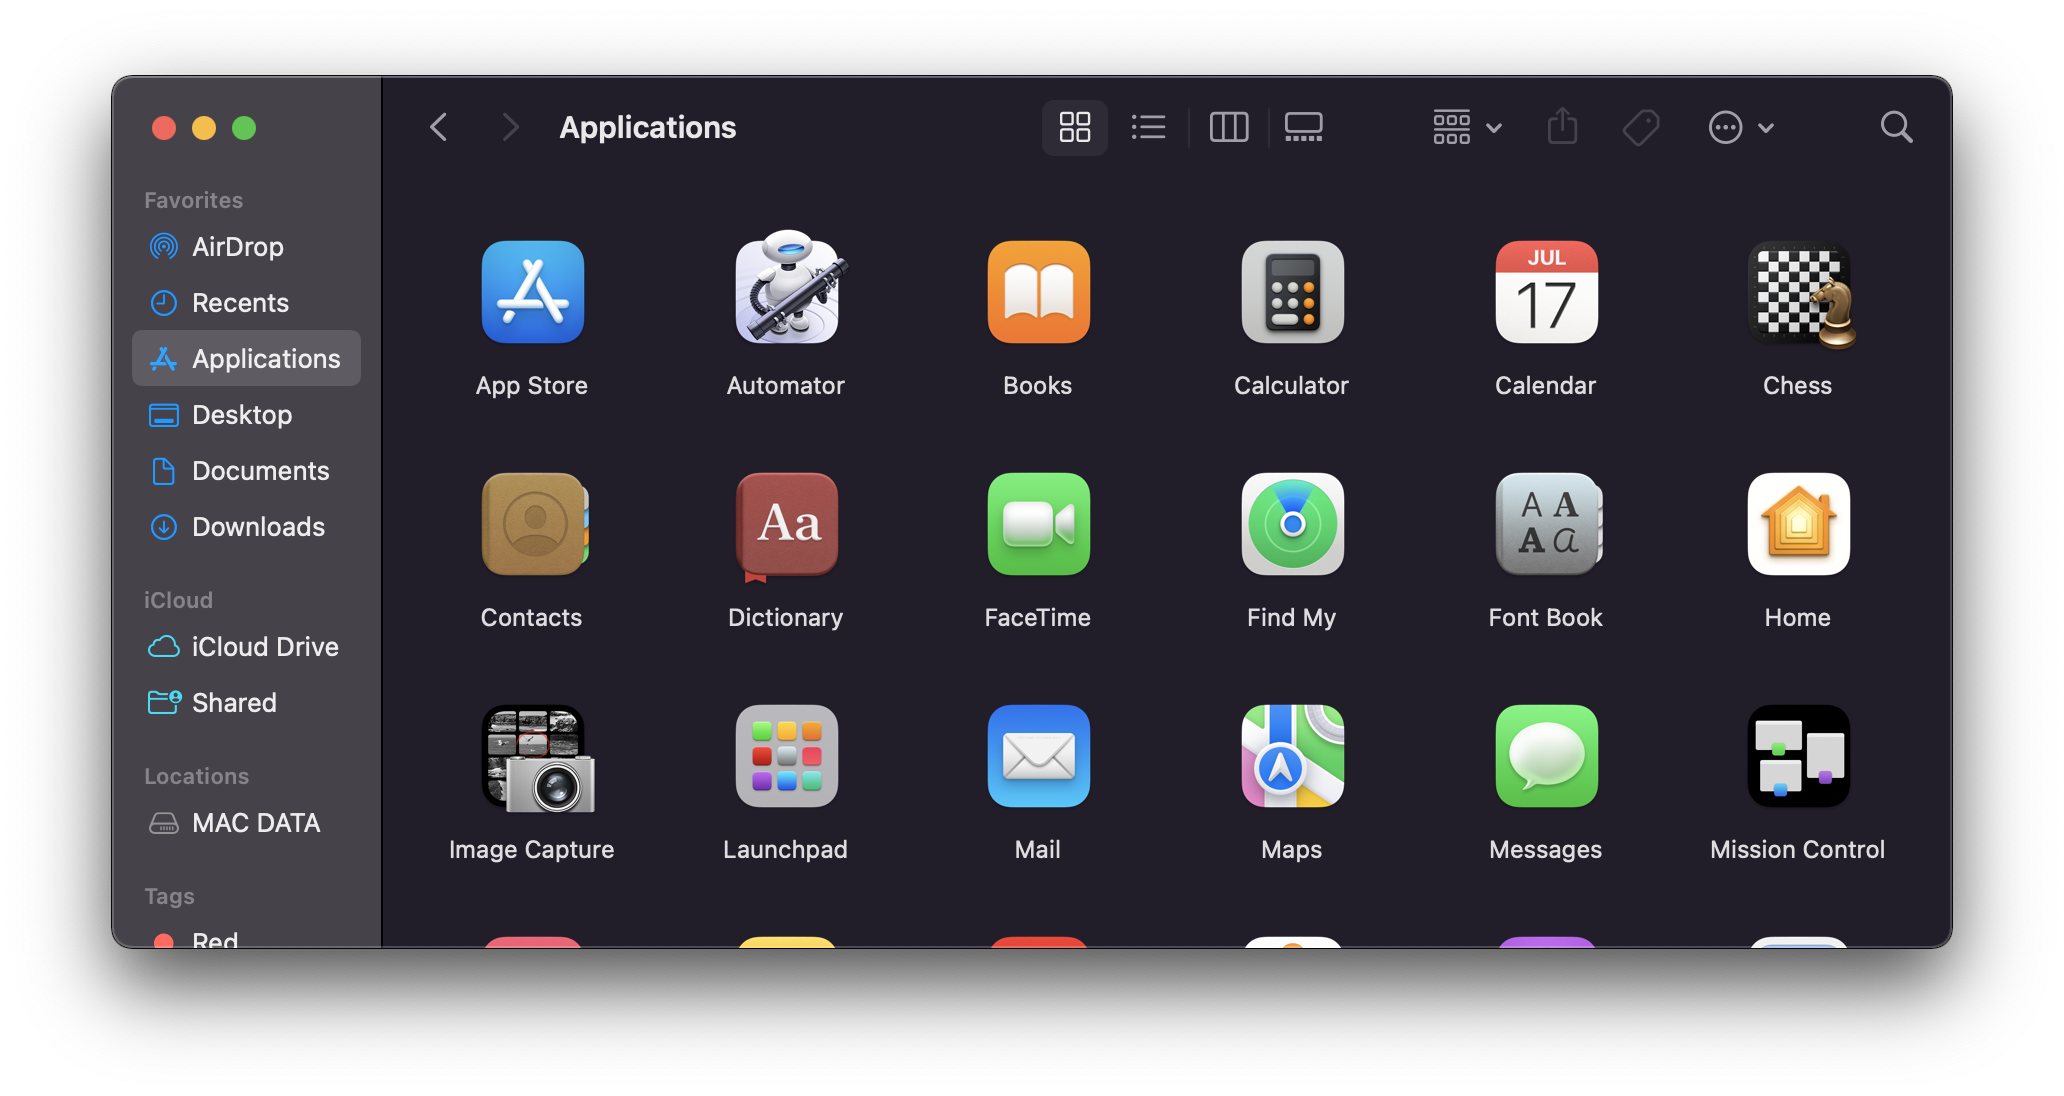Go back with the back arrow
This screenshot has width=2064, height=1096.
(x=438, y=127)
